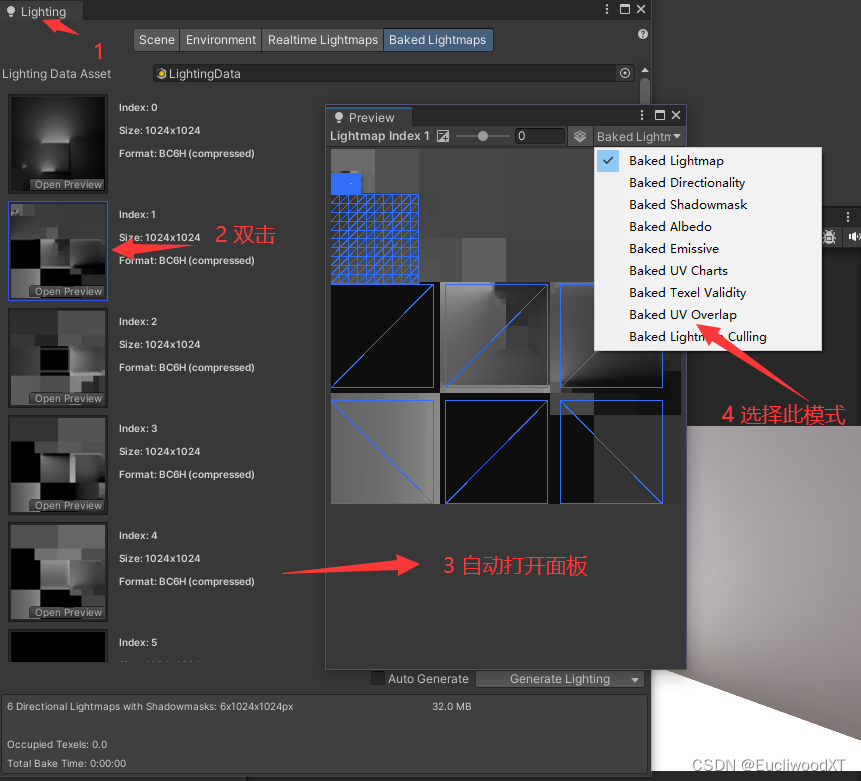Click the LightingData asset field
The width and height of the screenshot is (861, 781).
click(x=394, y=74)
